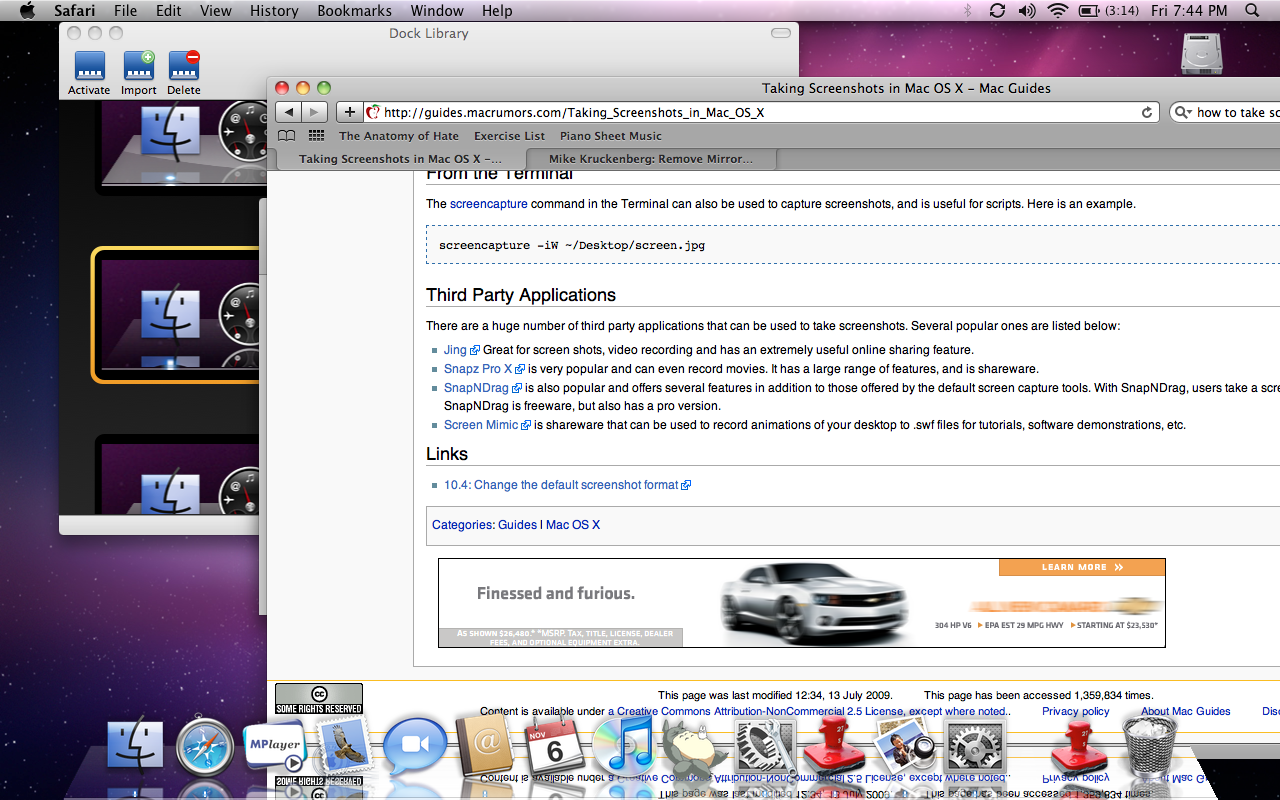Click the Creative Commons Some Rights Reserved badge
The height and width of the screenshot is (800, 1280).
[319, 698]
